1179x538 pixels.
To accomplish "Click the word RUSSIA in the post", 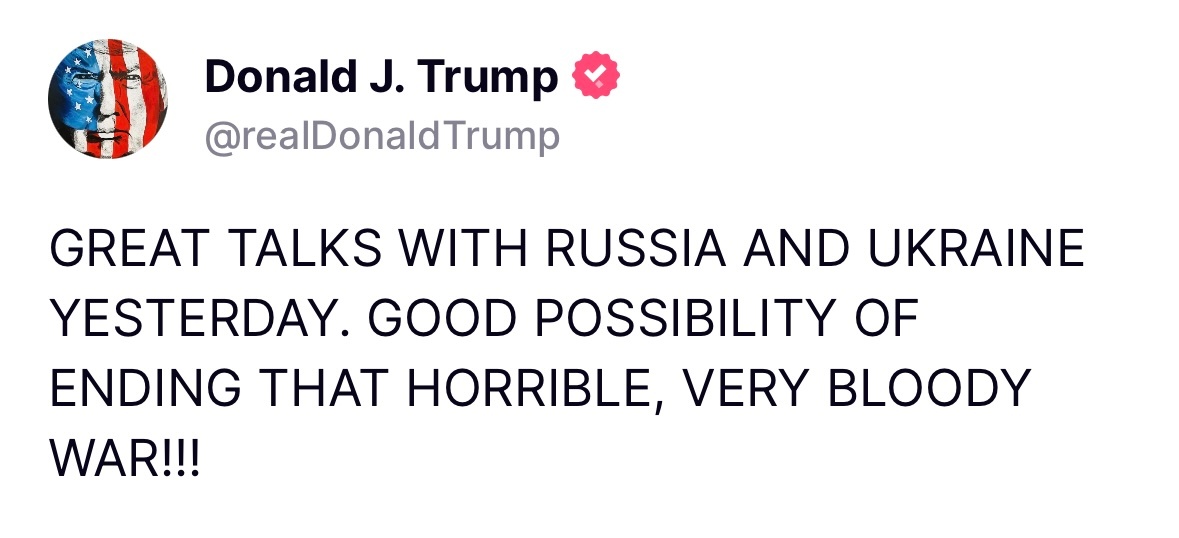I will 635,248.
